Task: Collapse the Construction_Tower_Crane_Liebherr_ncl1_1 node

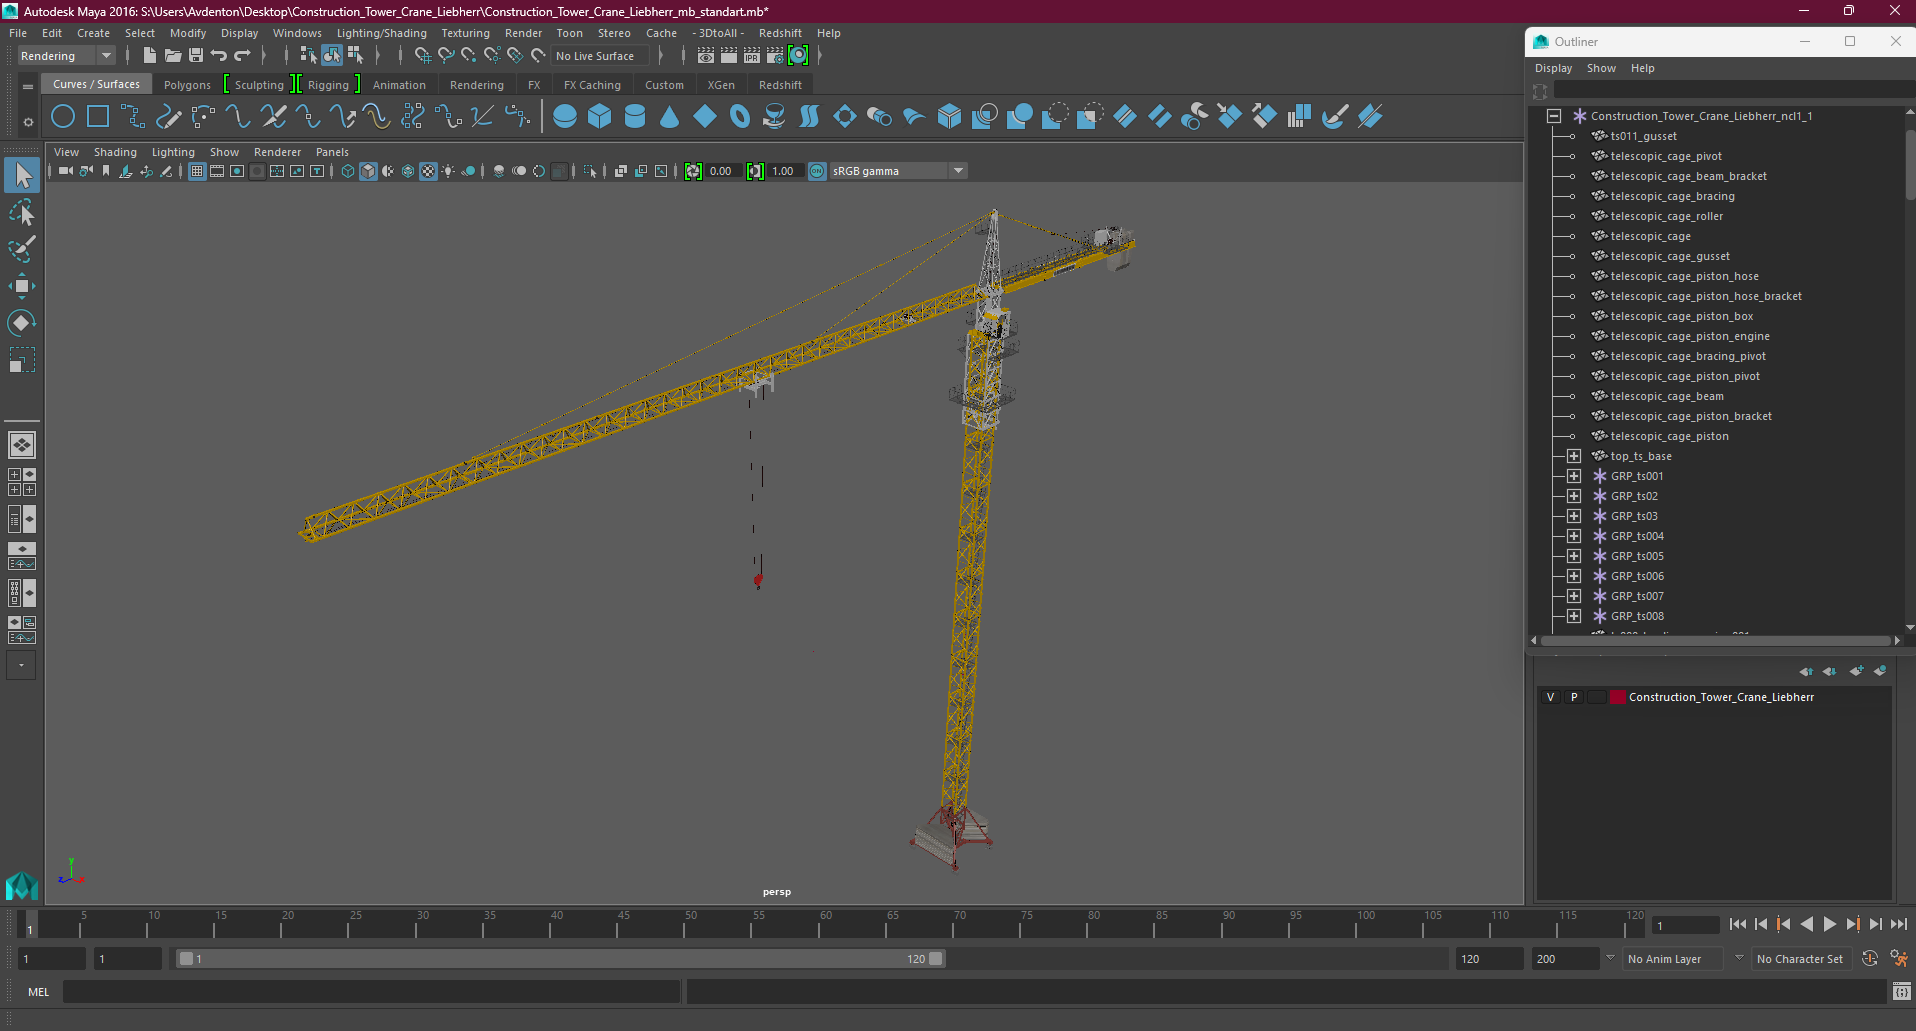Action: click(x=1554, y=116)
